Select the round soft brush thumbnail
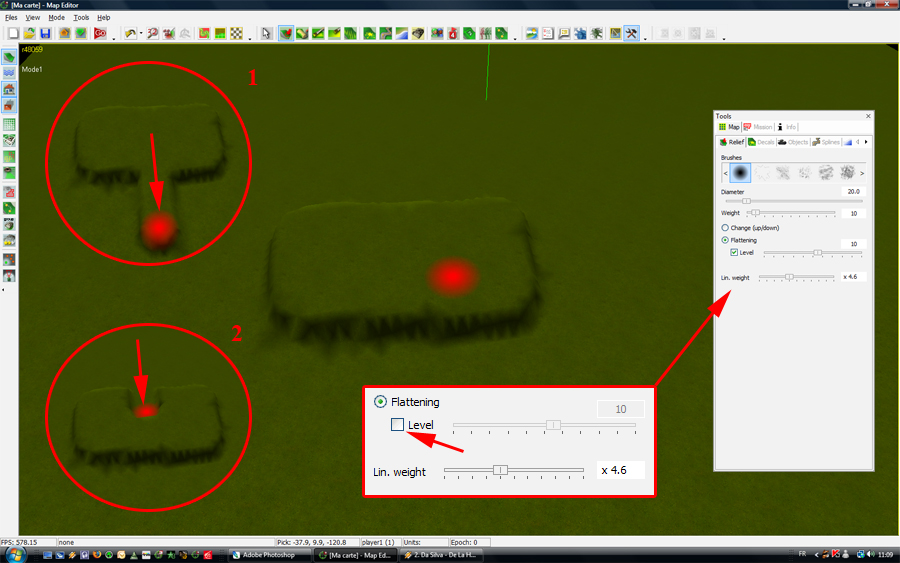Viewport: 900px width, 563px height. pos(740,173)
